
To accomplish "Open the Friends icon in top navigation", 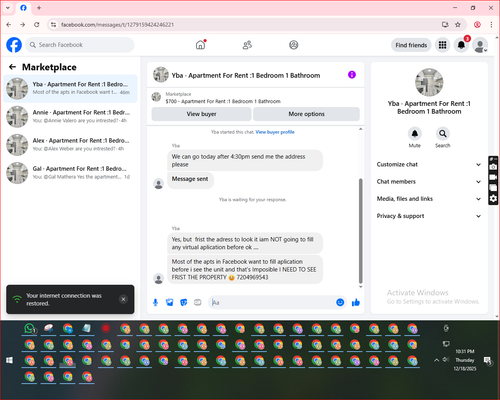I will (x=247, y=45).
